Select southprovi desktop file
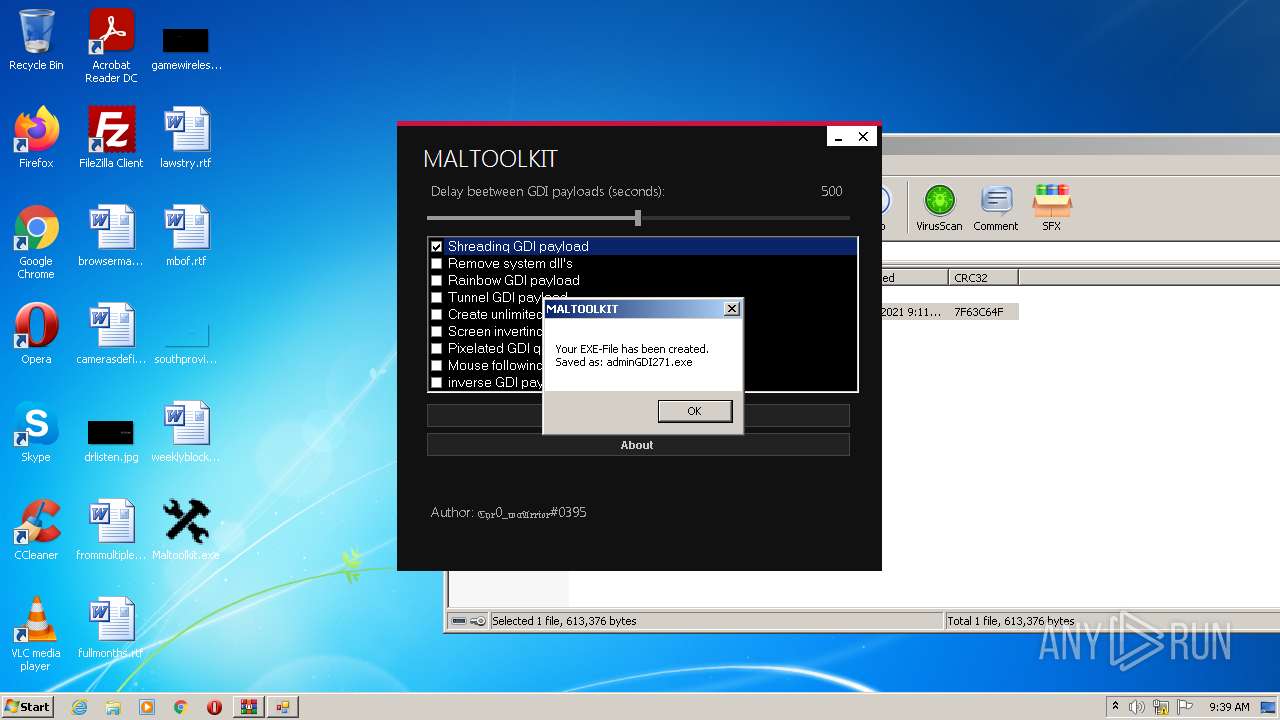The image size is (1280, 720). coord(186,340)
